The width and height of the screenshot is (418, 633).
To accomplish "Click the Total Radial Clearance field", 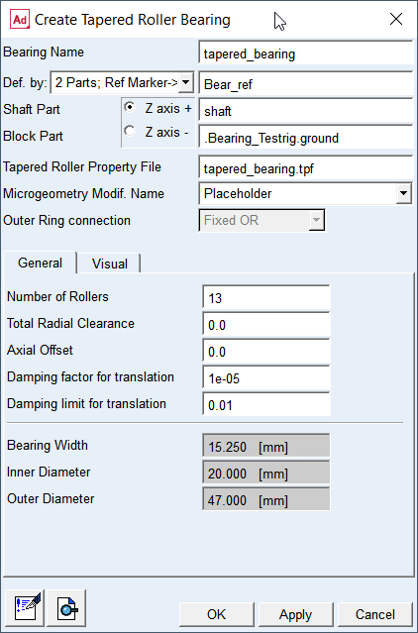I will (266, 325).
